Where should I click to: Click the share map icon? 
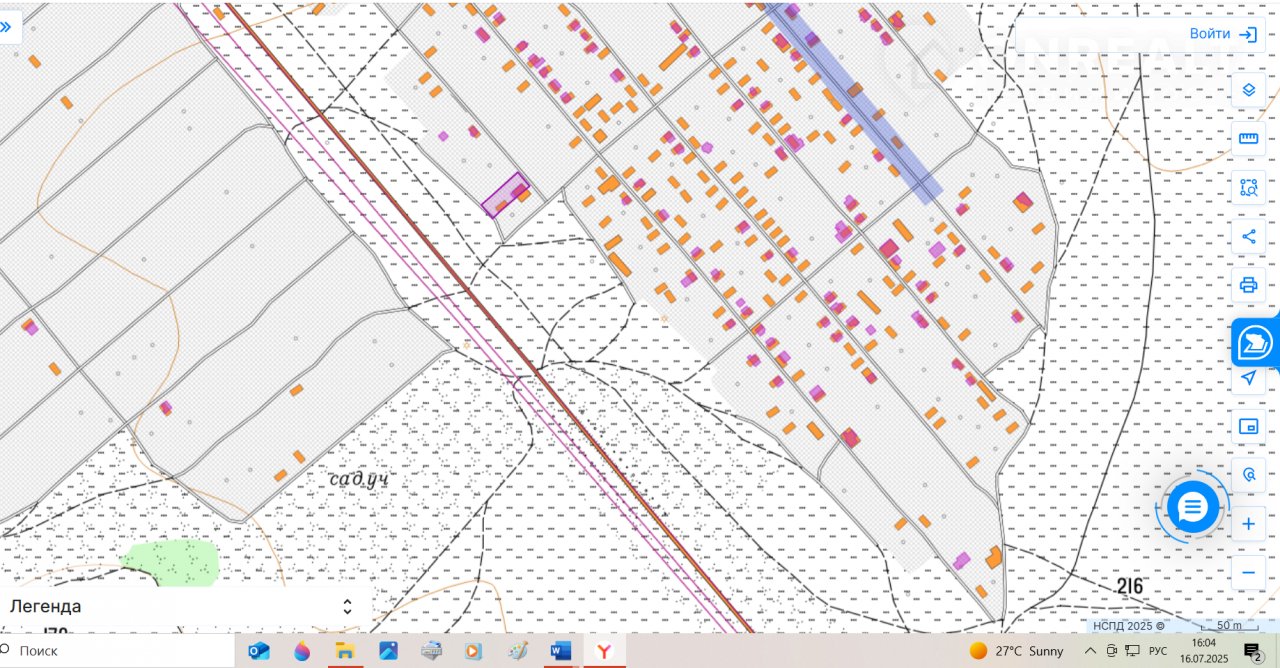click(1248, 236)
